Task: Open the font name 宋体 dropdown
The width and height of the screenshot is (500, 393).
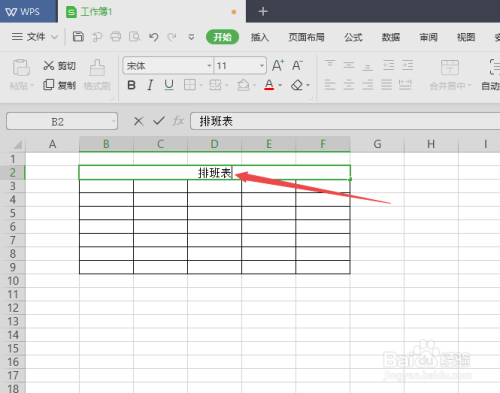Action: (209, 66)
